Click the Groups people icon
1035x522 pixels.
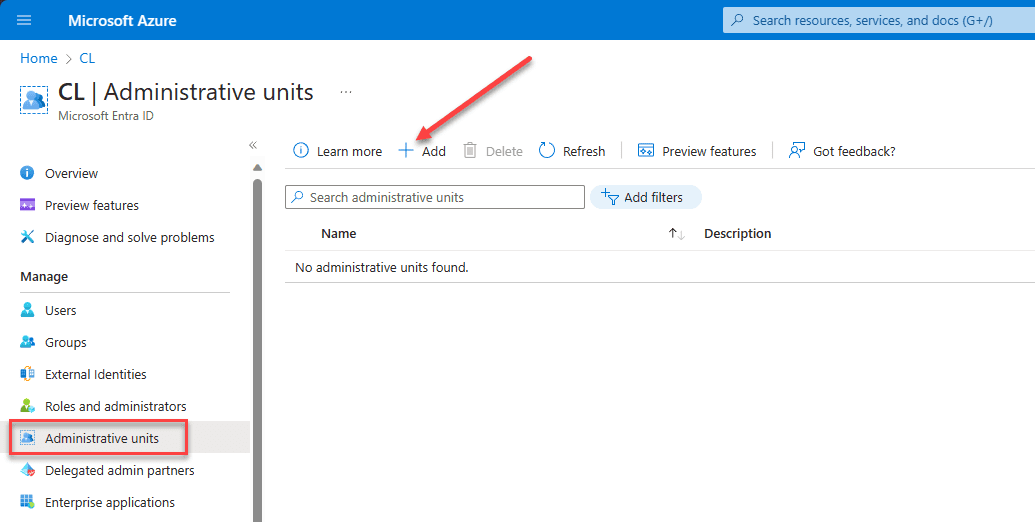point(27,342)
